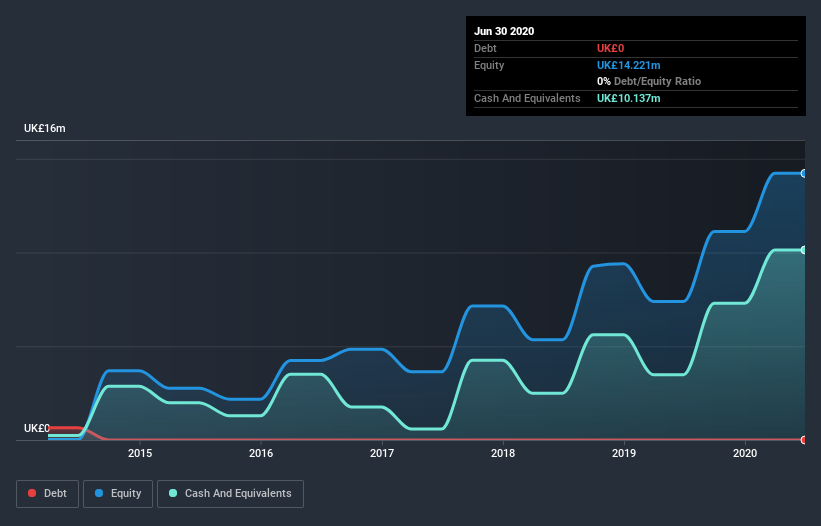Image resolution: width=821 pixels, height=526 pixels.
Task: Click the Jun 30 2020 tooltip date
Action: 504,31
